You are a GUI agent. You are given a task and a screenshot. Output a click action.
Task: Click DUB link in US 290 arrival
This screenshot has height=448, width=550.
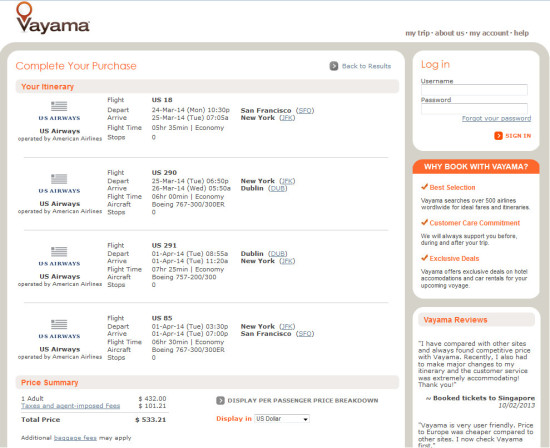tap(277, 188)
